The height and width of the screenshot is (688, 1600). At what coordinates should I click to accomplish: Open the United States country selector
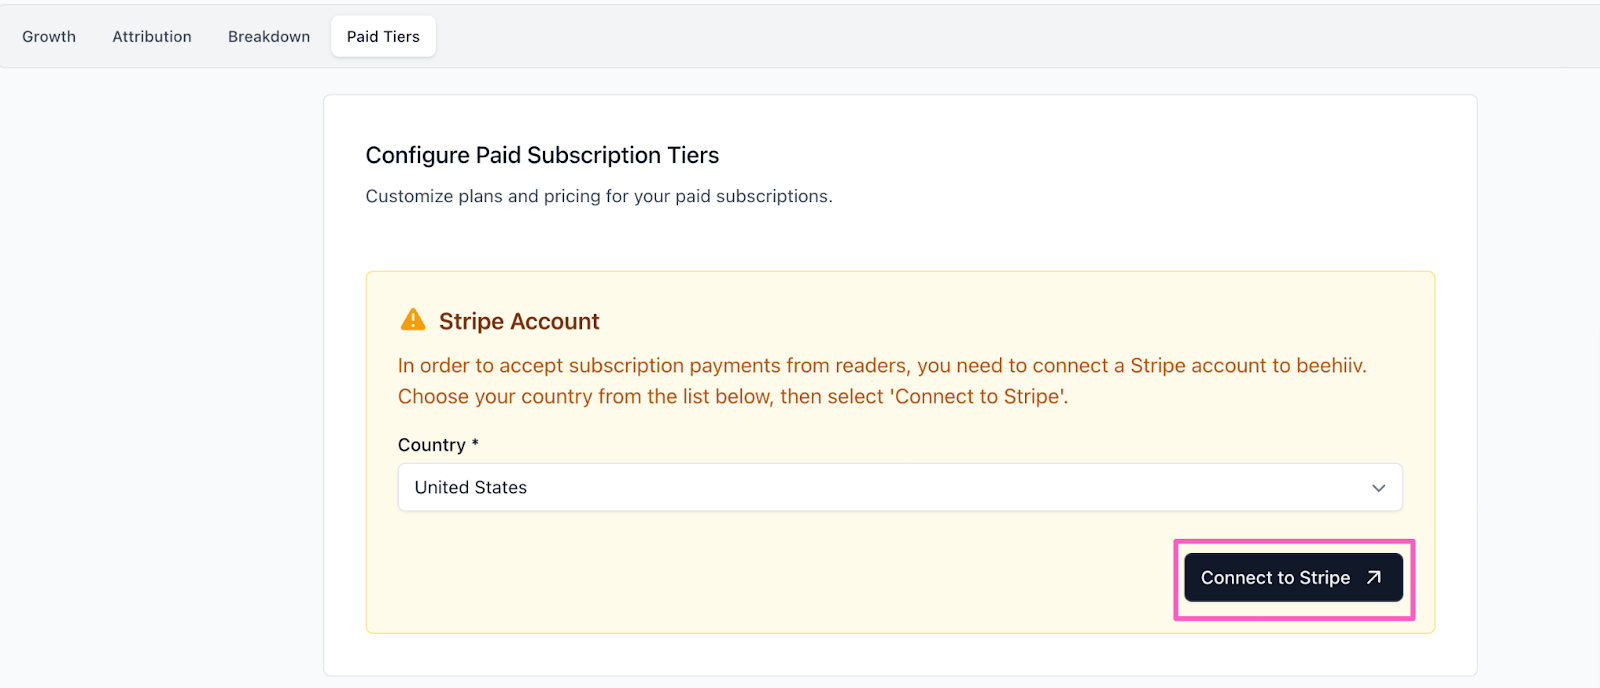click(899, 487)
